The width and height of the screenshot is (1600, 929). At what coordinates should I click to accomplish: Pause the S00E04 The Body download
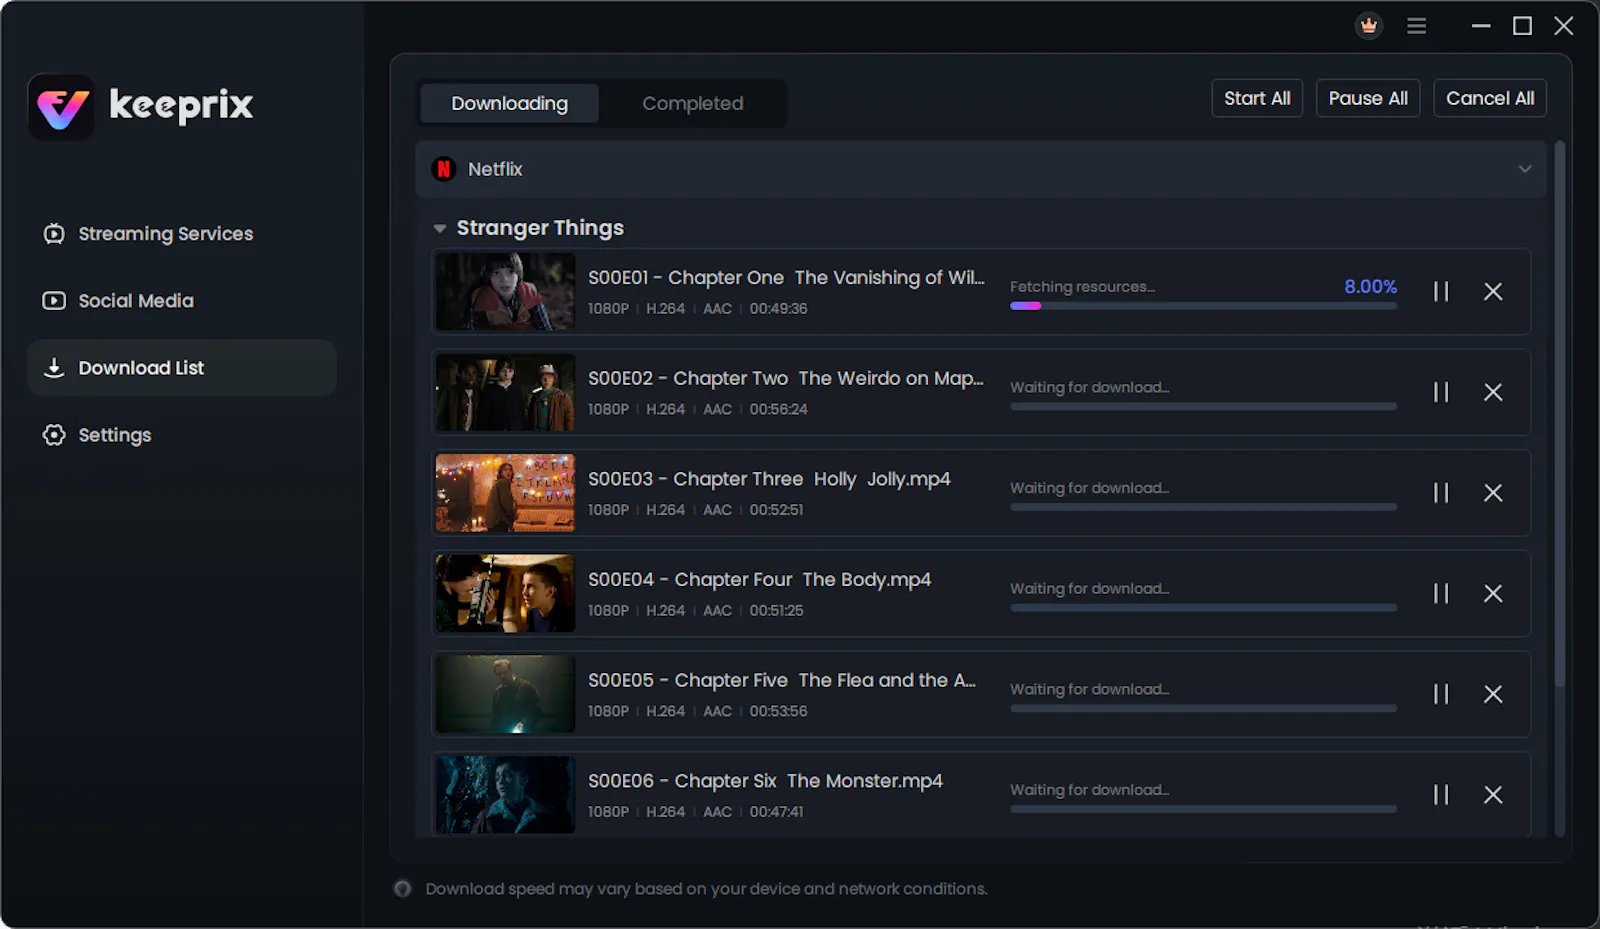point(1441,594)
